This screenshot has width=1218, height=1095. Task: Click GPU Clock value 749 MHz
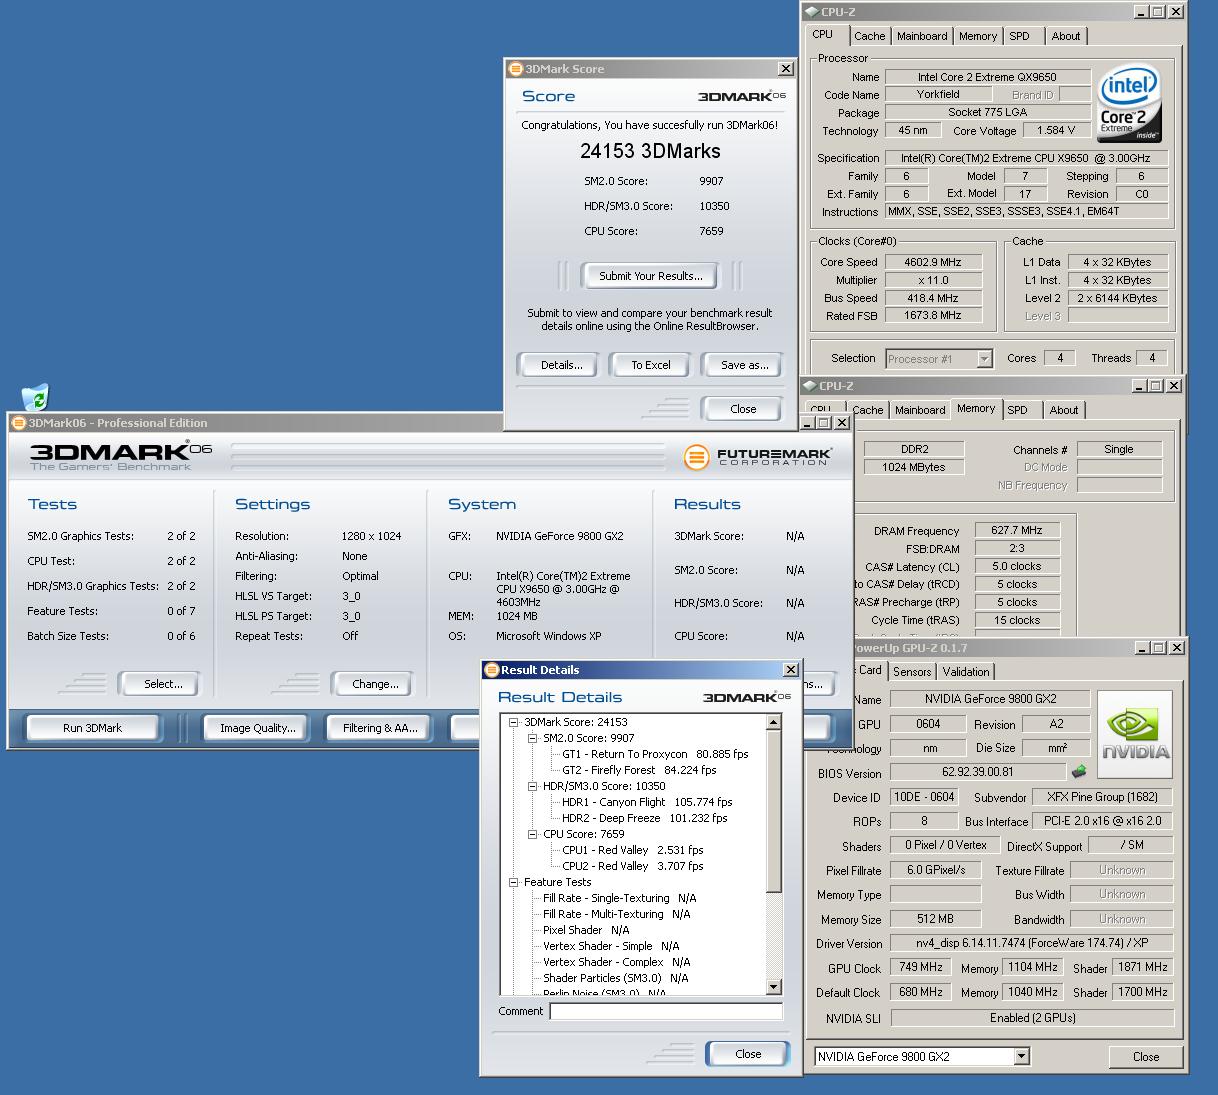click(x=921, y=967)
